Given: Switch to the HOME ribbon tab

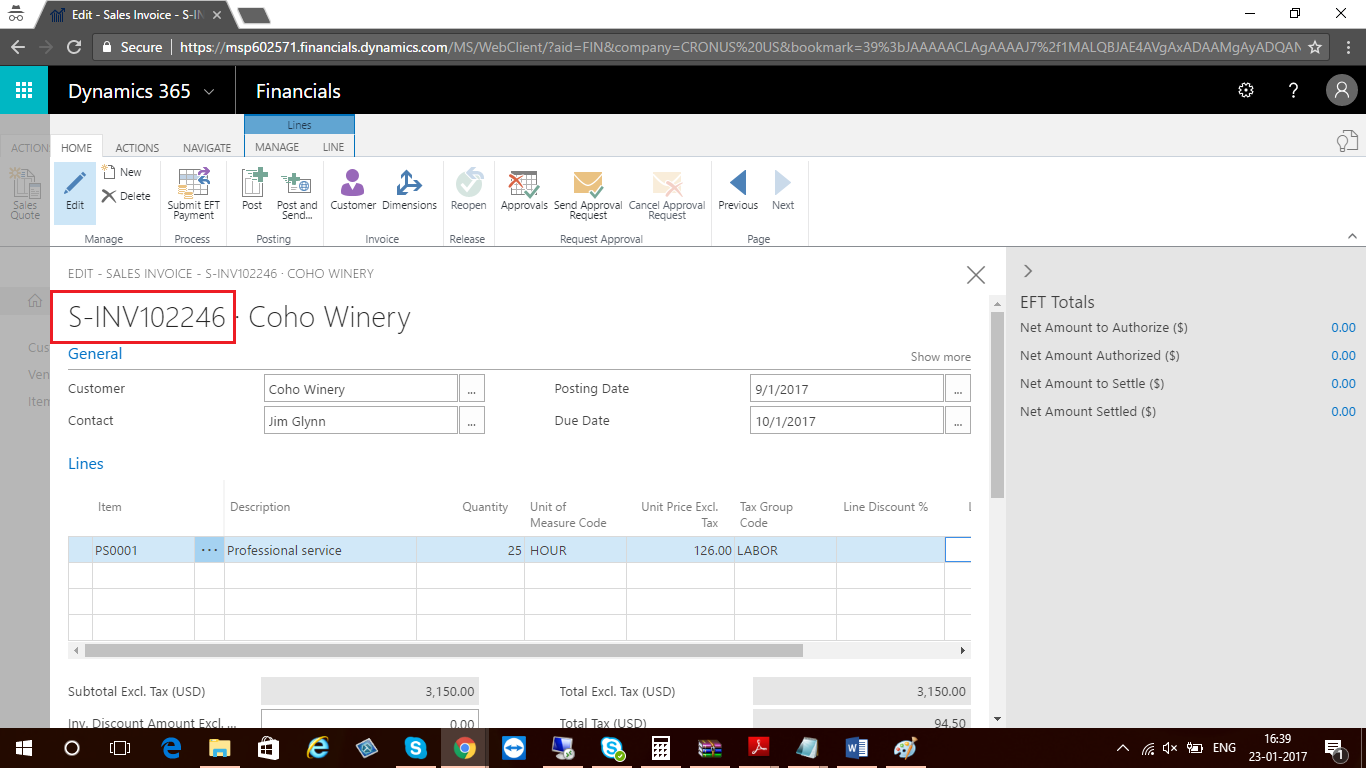Looking at the screenshot, I should 76,147.
